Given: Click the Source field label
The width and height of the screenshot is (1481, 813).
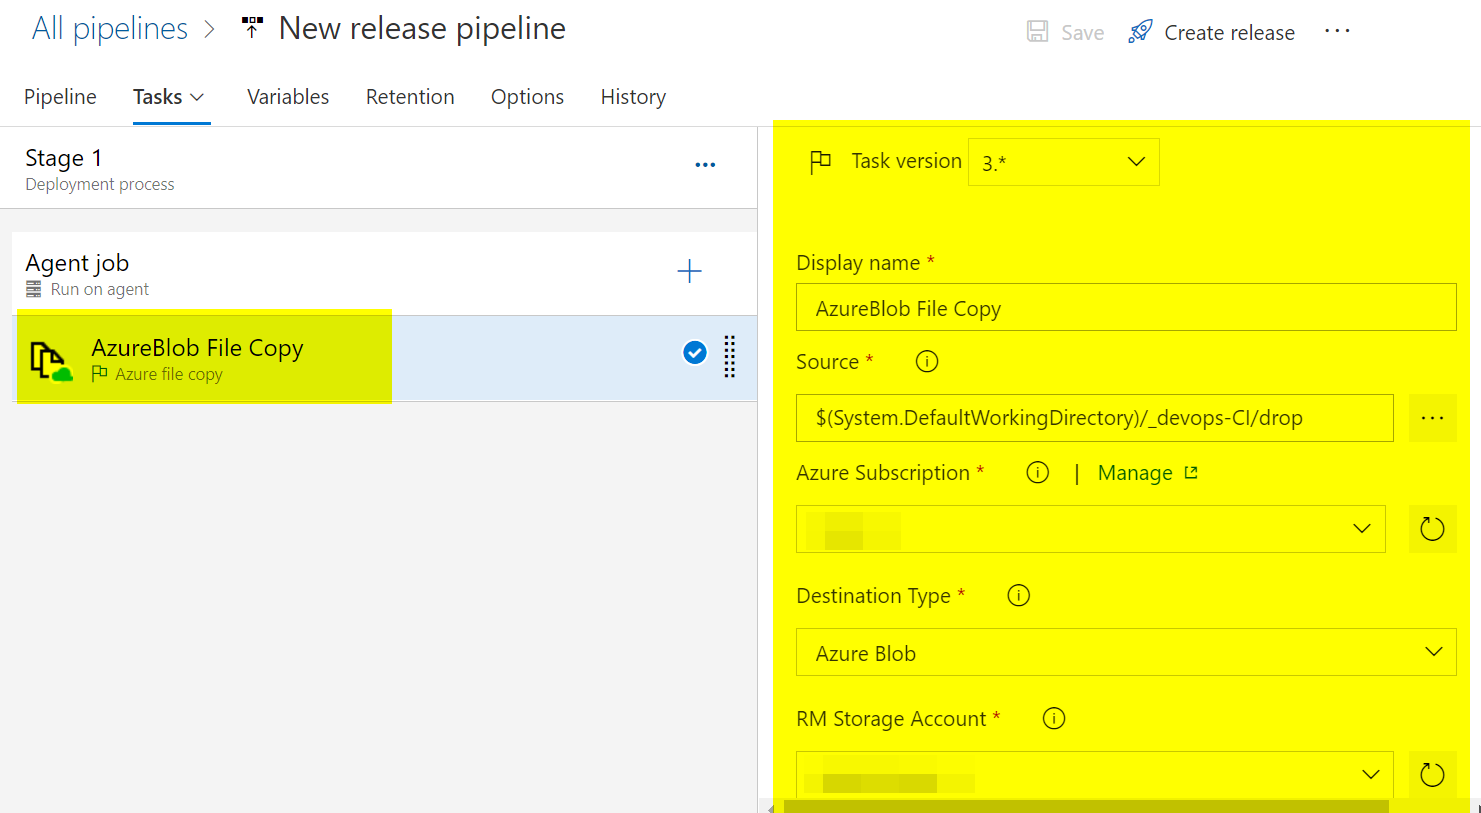Looking at the screenshot, I should pos(827,362).
